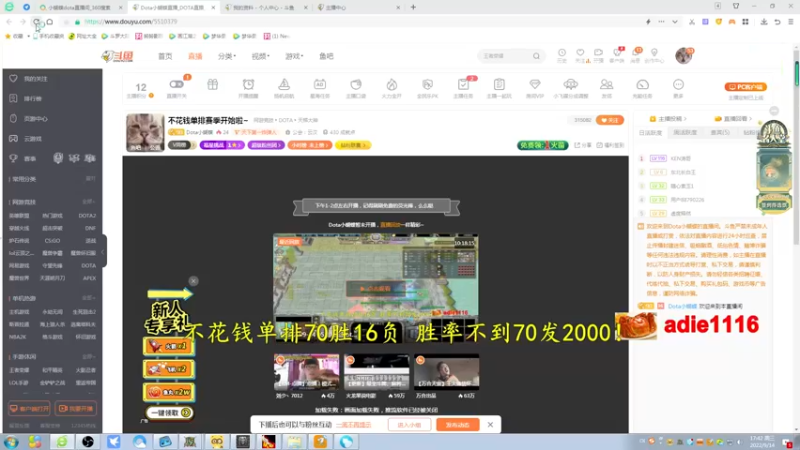Click 一键领取 claim-all button
This screenshot has height=450, width=800.
[170, 413]
